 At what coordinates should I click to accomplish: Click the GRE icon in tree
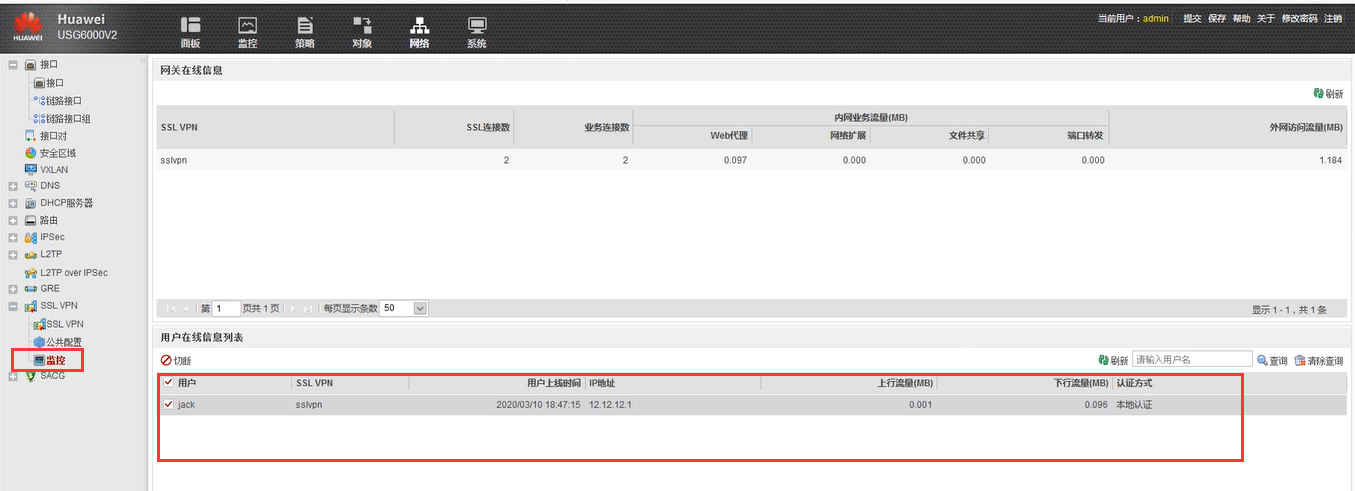(x=30, y=289)
